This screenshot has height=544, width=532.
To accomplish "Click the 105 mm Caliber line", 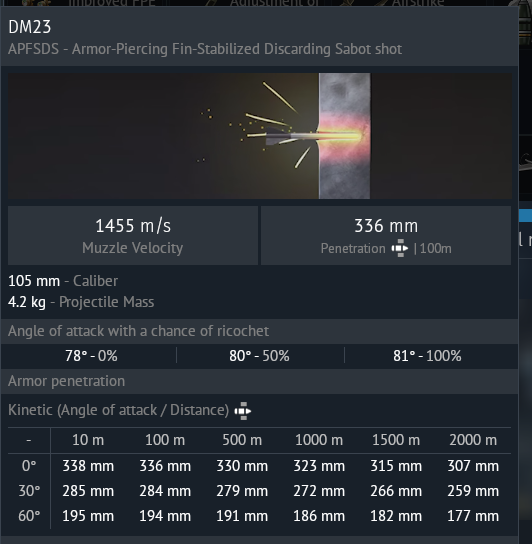I will [63, 281].
